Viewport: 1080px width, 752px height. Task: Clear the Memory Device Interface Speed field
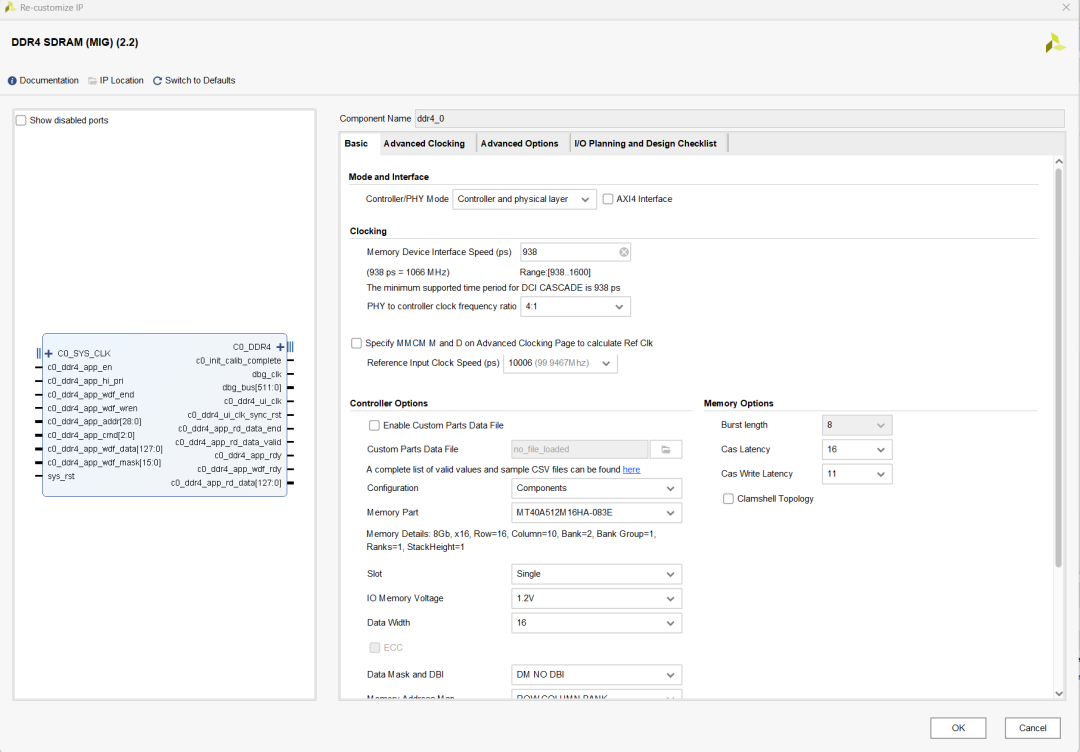point(623,252)
